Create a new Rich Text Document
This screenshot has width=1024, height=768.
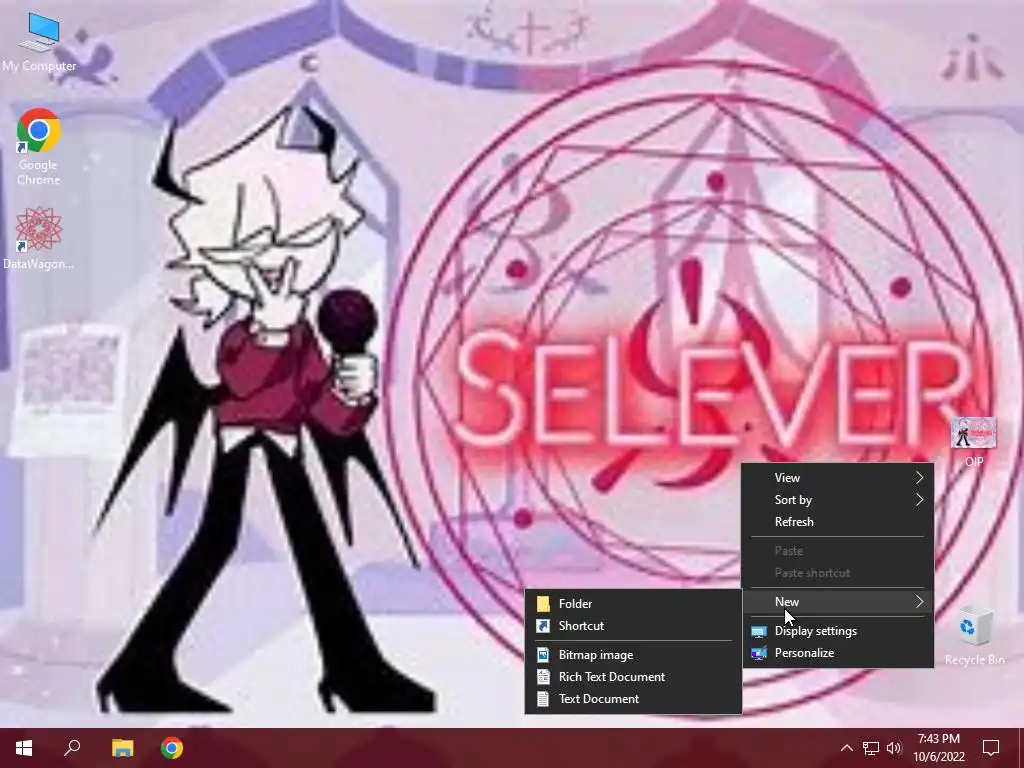click(x=633, y=677)
